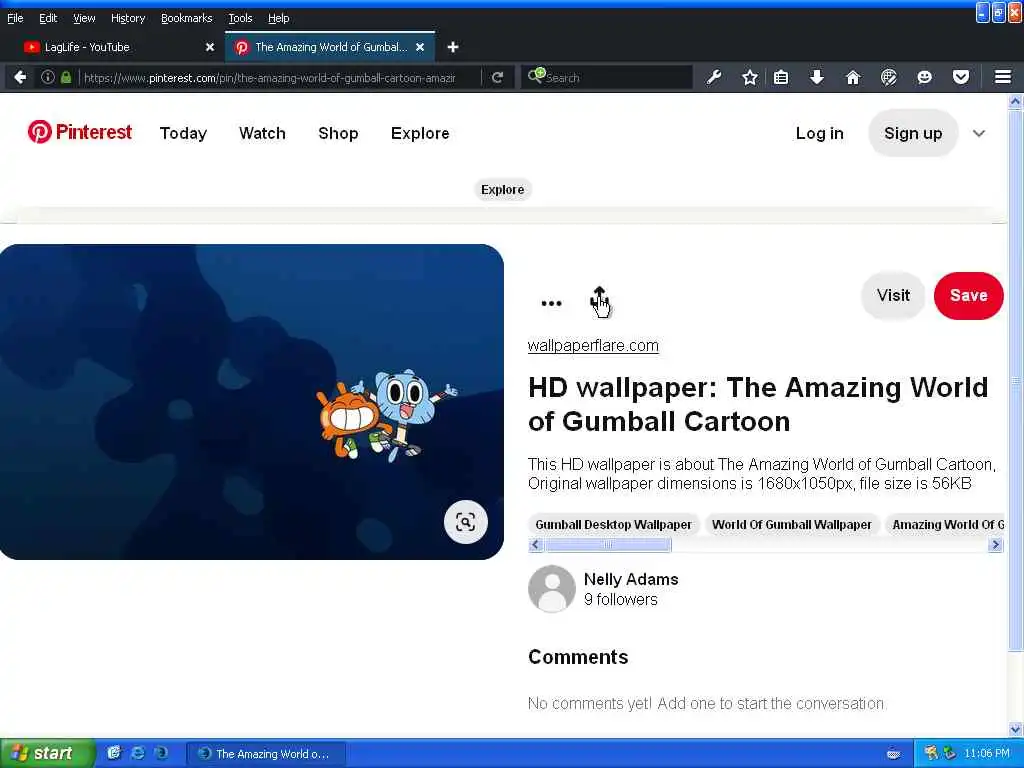Click the wrench developer tools icon
Viewport: 1024px width, 768px height.
[714, 77]
